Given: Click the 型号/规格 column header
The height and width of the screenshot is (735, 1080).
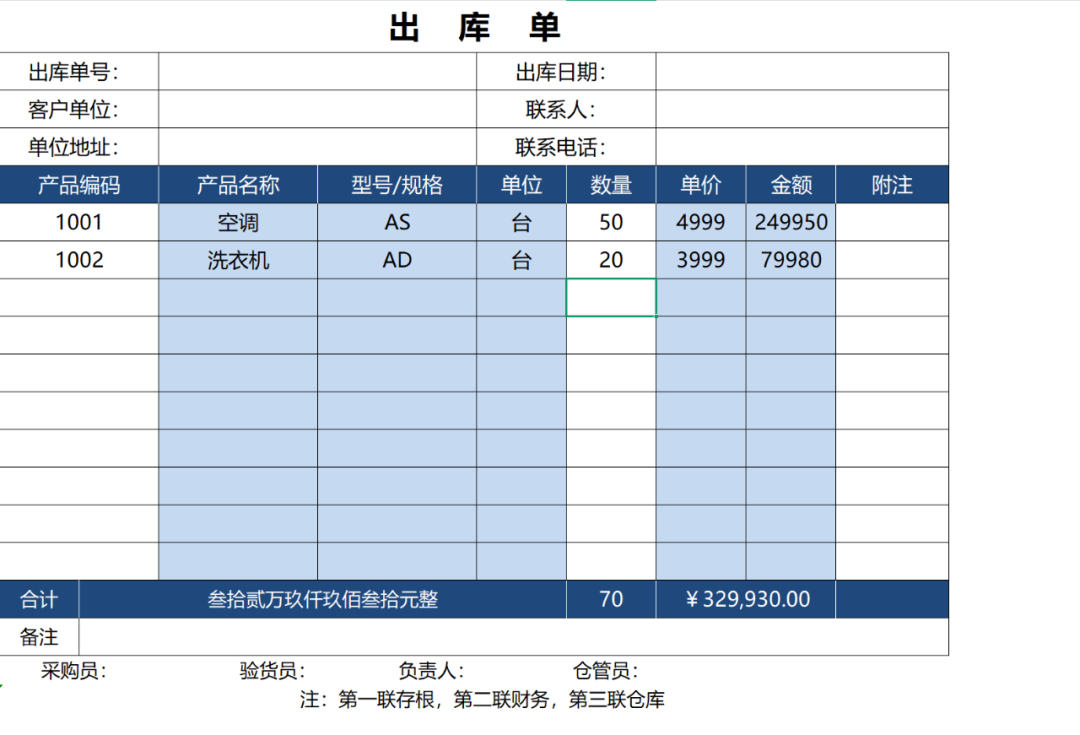Looking at the screenshot, I should [397, 185].
